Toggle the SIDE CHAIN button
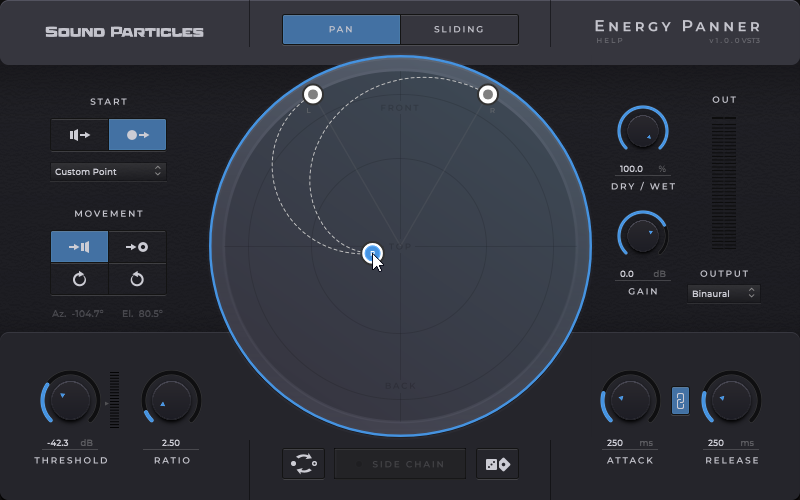This screenshot has width=800, height=500. point(400,464)
